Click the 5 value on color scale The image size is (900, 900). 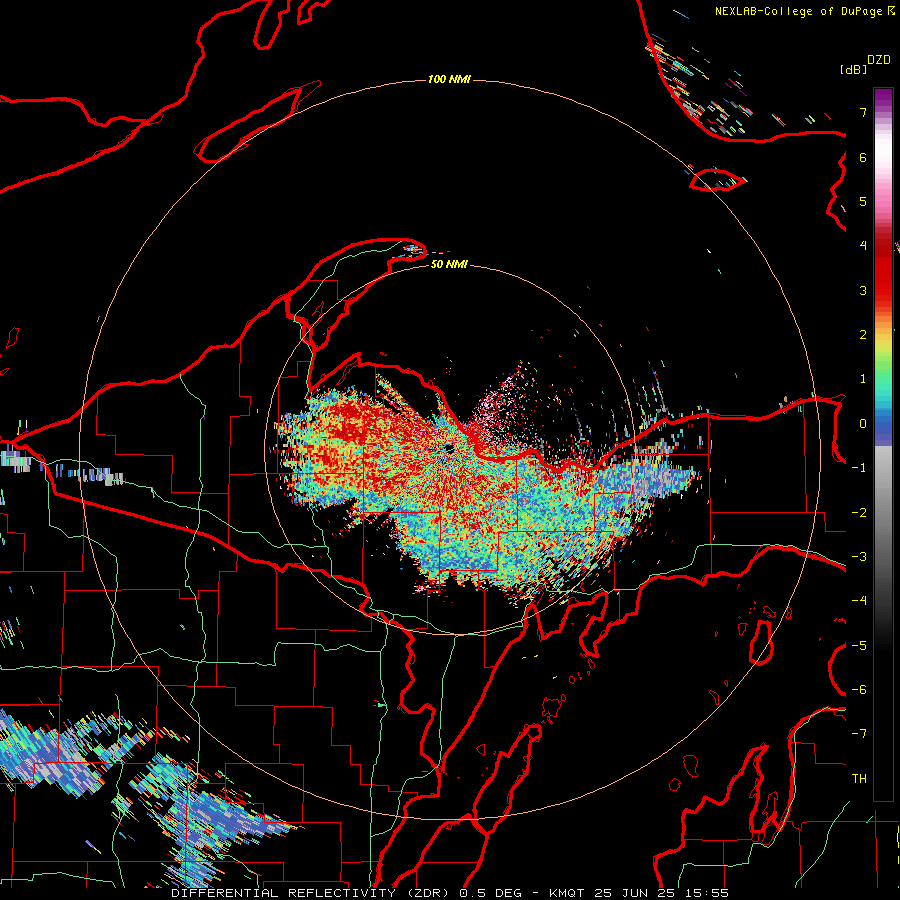(863, 201)
